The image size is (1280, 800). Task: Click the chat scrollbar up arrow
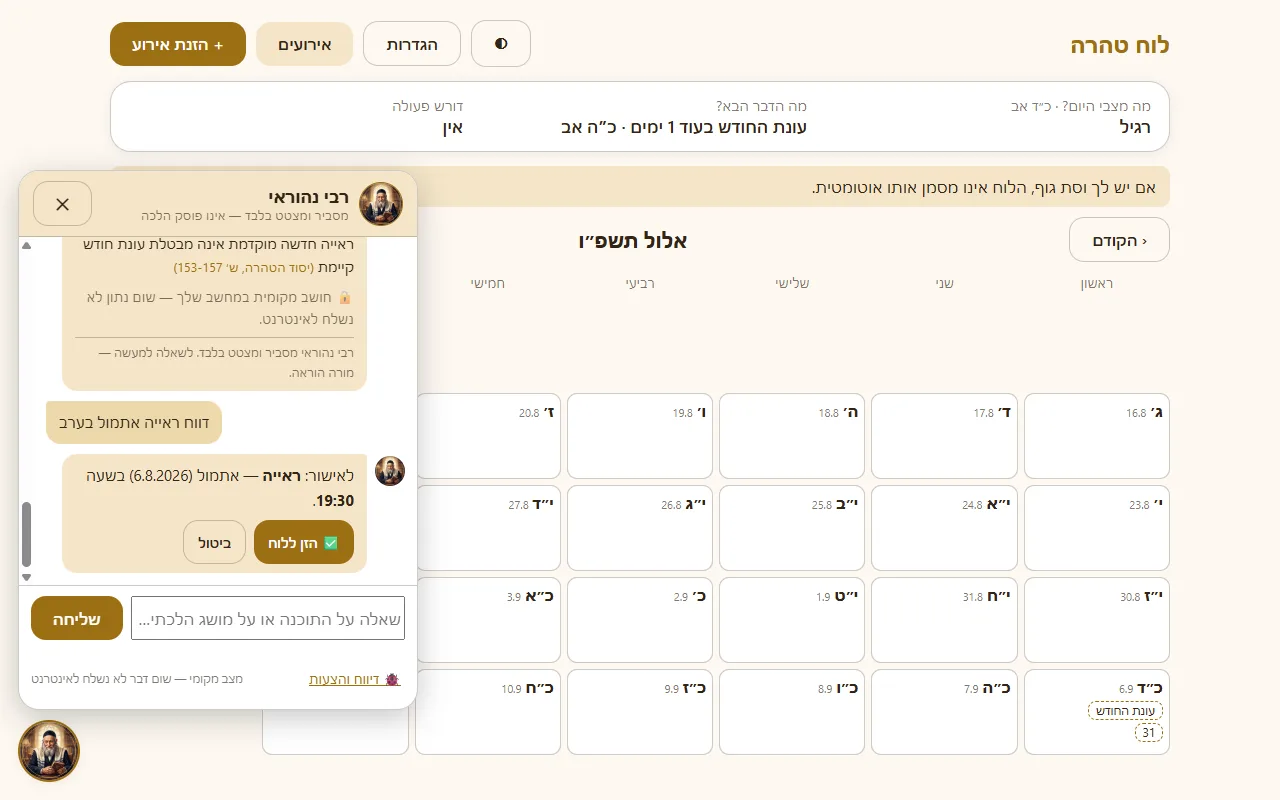26,245
